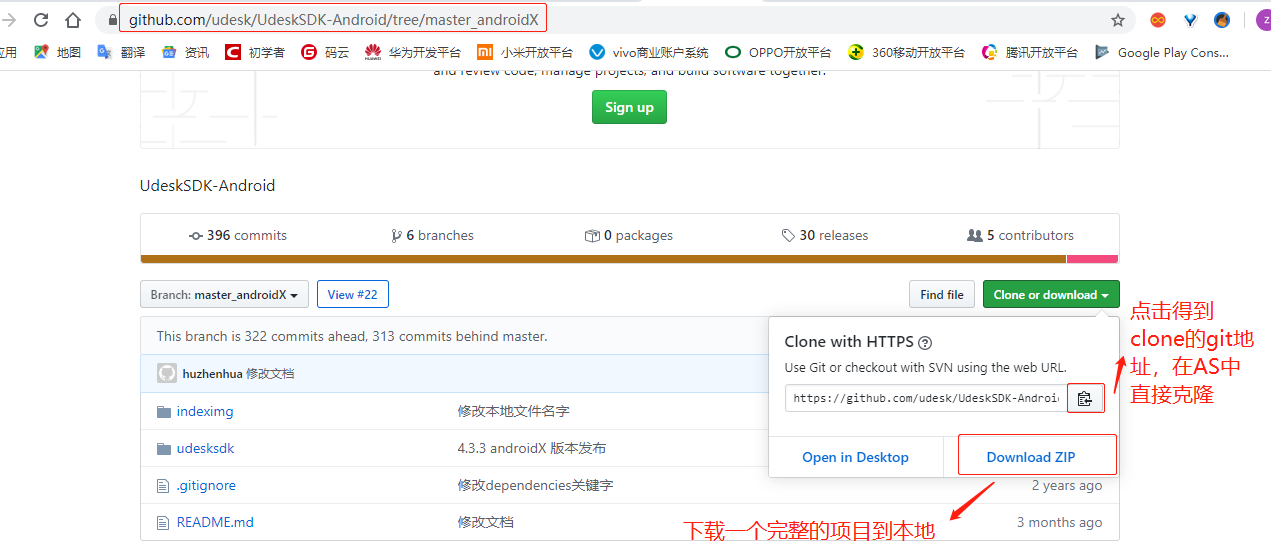Open the 华为开发平台 bookmark
1271x555 pixels.
(x=413, y=52)
